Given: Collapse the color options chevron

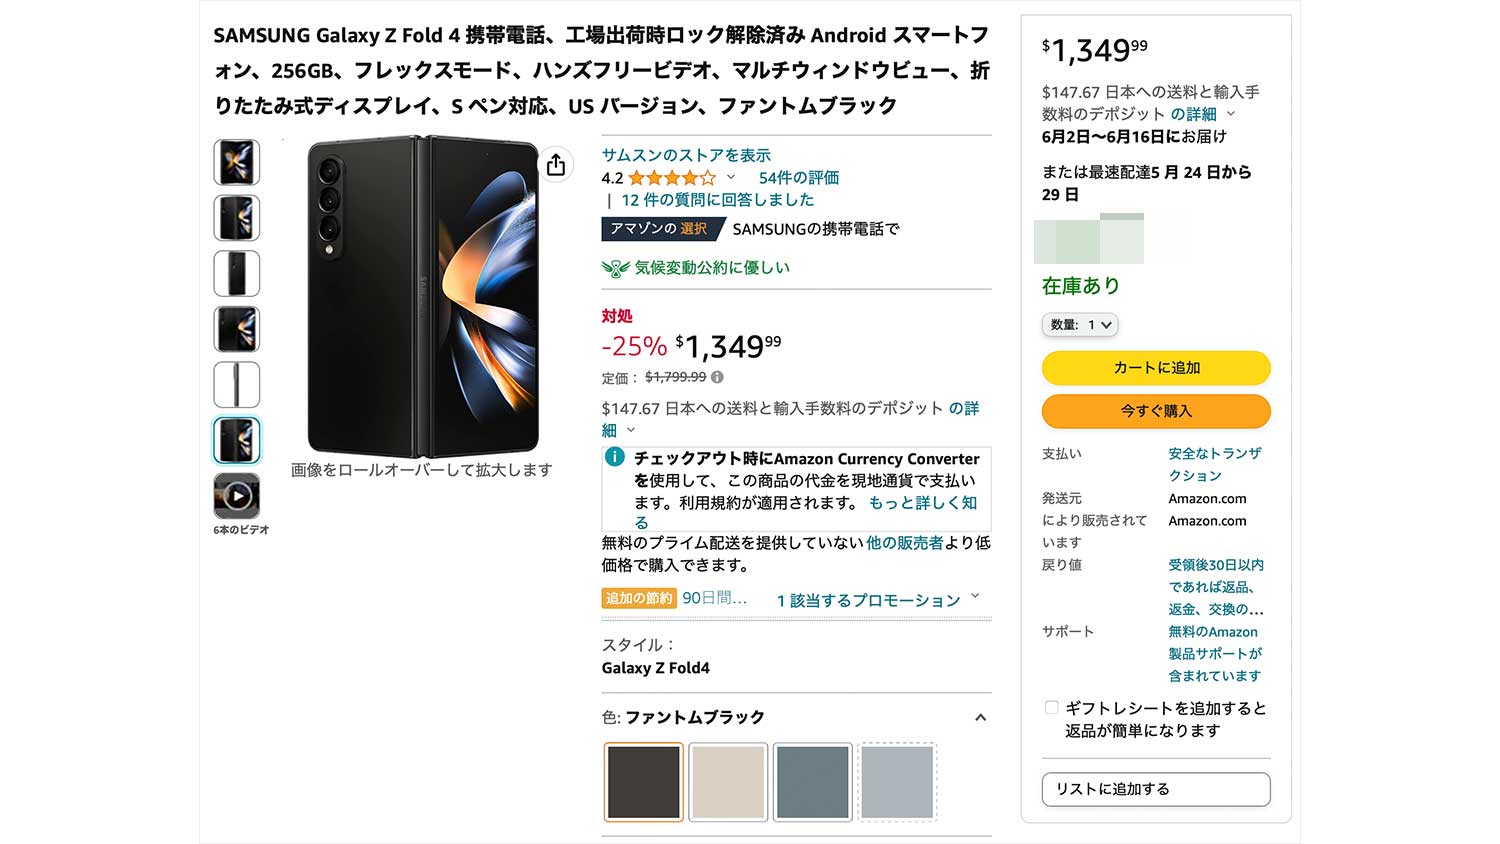Looking at the screenshot, I should (980, 717).
